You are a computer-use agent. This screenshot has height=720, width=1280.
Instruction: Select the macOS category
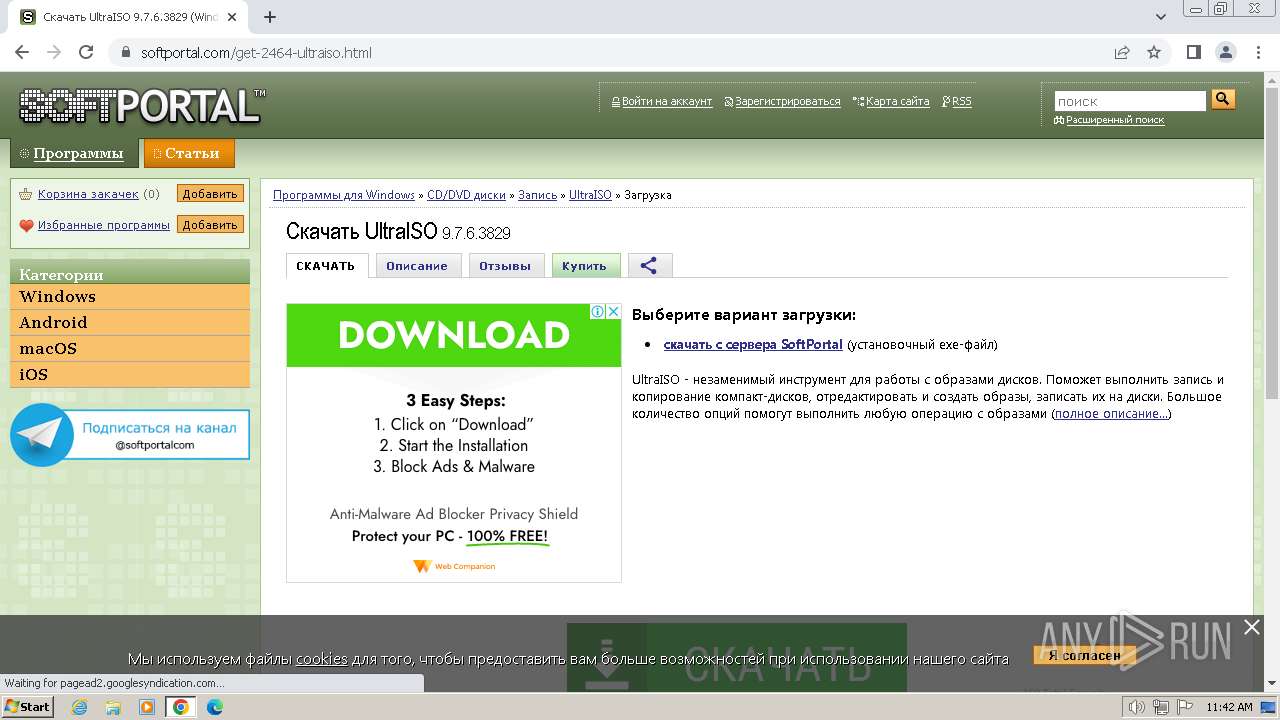point(130,349)
